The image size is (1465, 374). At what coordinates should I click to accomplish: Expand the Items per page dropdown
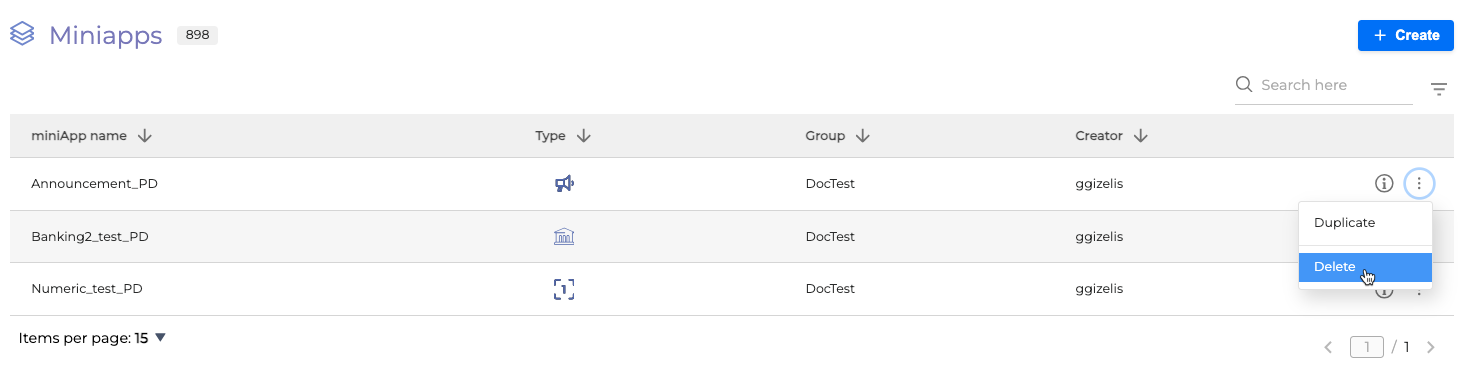point(160,338)
